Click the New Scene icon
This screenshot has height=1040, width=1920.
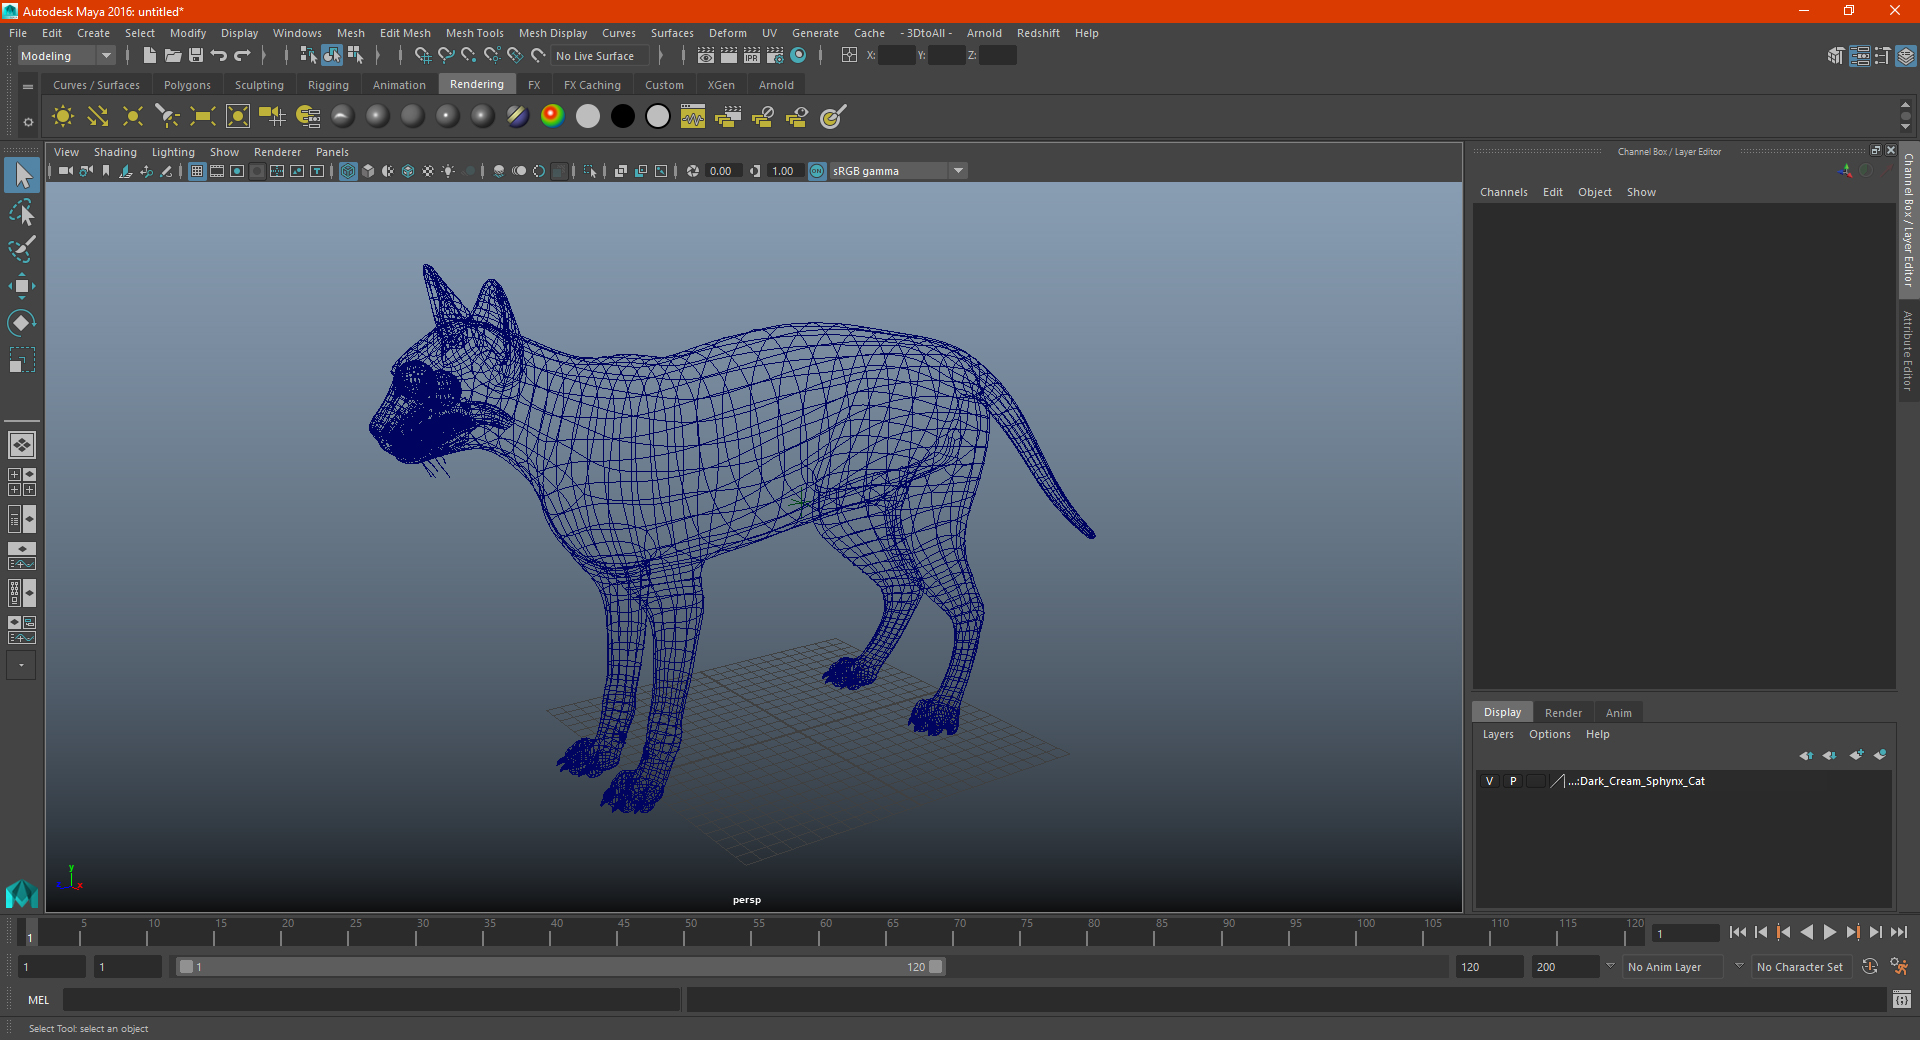tap(149, 56)
